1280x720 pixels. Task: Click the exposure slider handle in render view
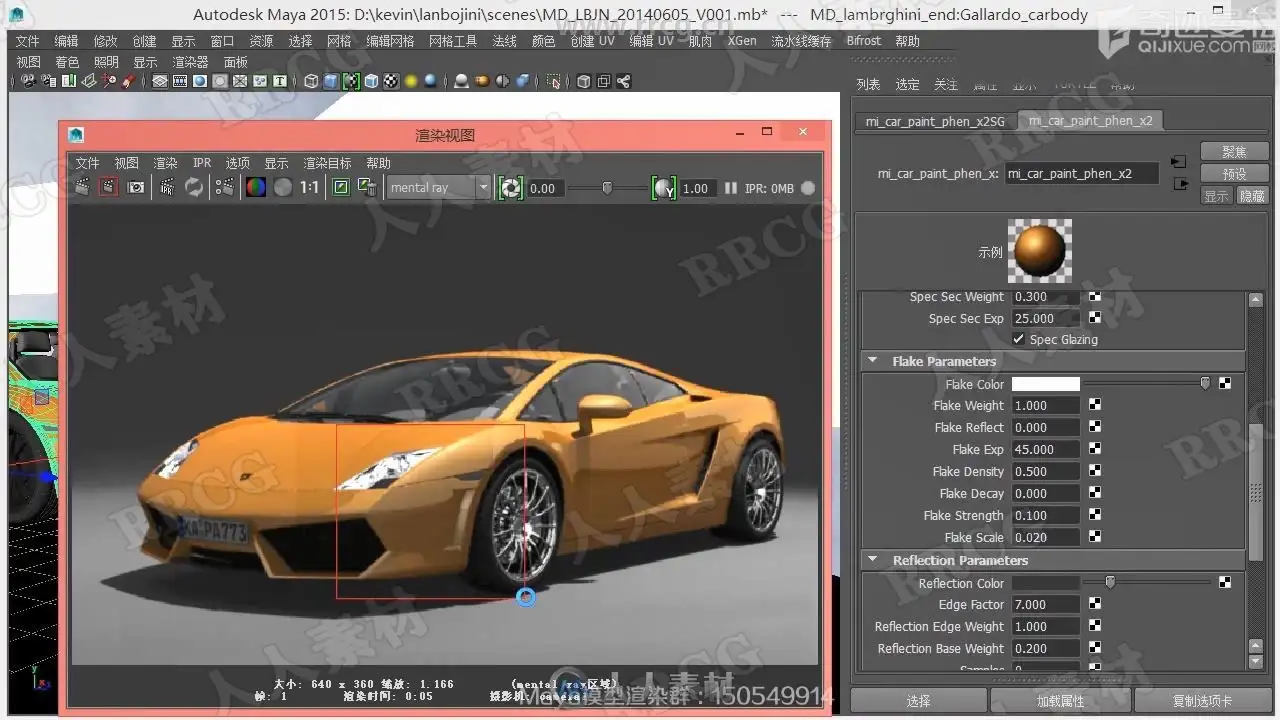click(606, 187)
